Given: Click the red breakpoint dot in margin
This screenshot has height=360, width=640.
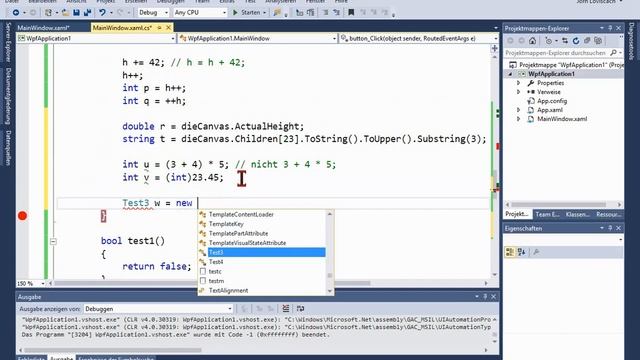Looking at the screenshot, I should click(22, 216).
